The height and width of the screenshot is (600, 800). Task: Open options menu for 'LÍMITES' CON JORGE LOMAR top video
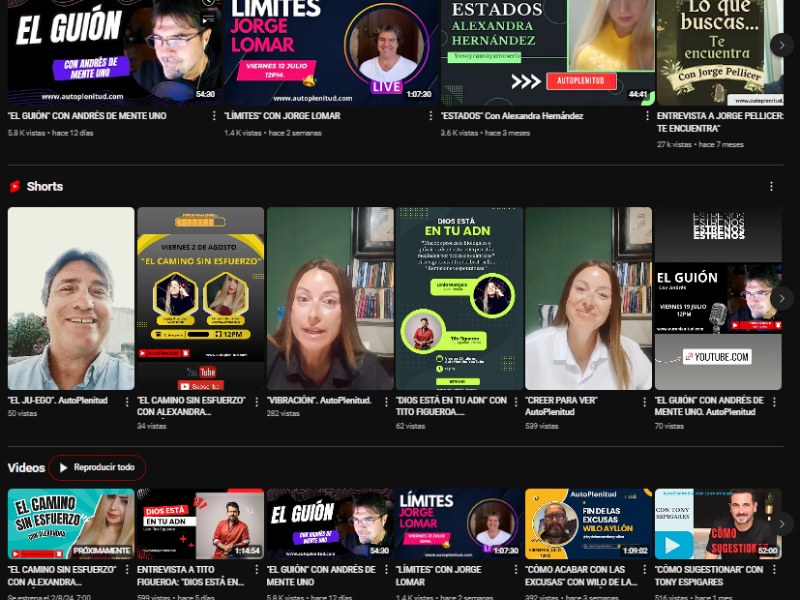(x=431, y=116)
